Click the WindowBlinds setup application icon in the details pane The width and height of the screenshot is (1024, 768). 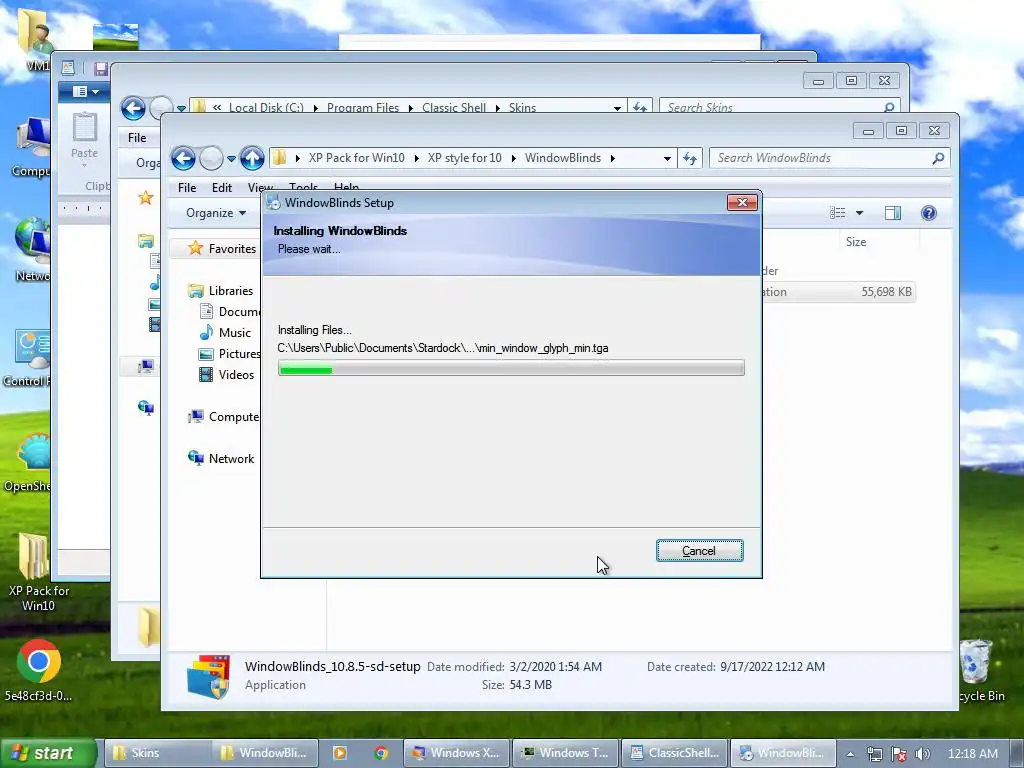pos(209,676)
